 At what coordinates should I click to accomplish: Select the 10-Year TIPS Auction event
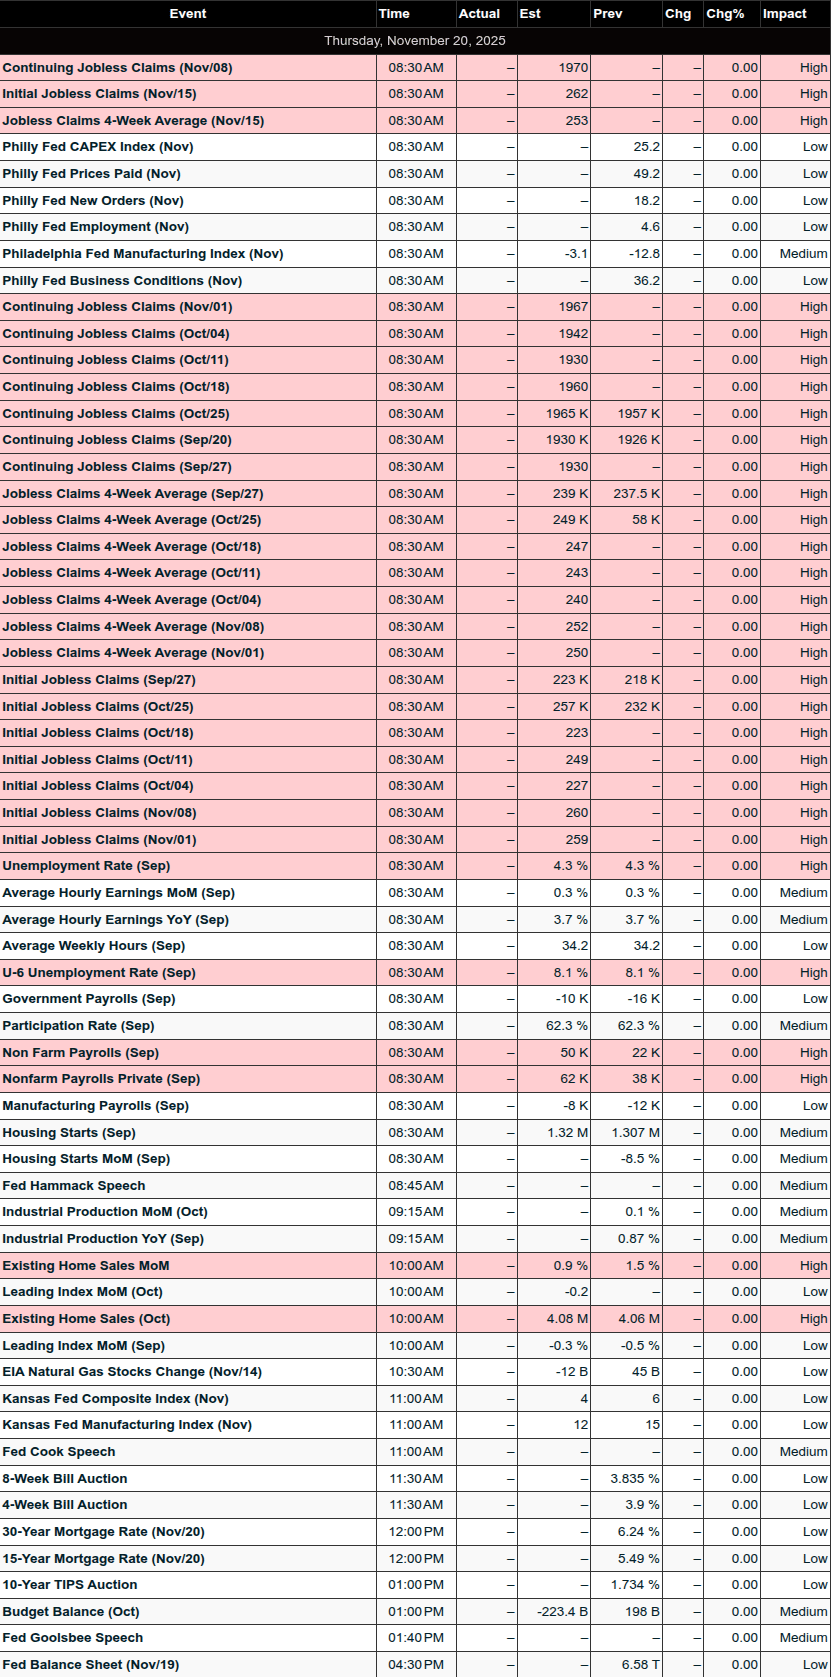[70, 1584]
